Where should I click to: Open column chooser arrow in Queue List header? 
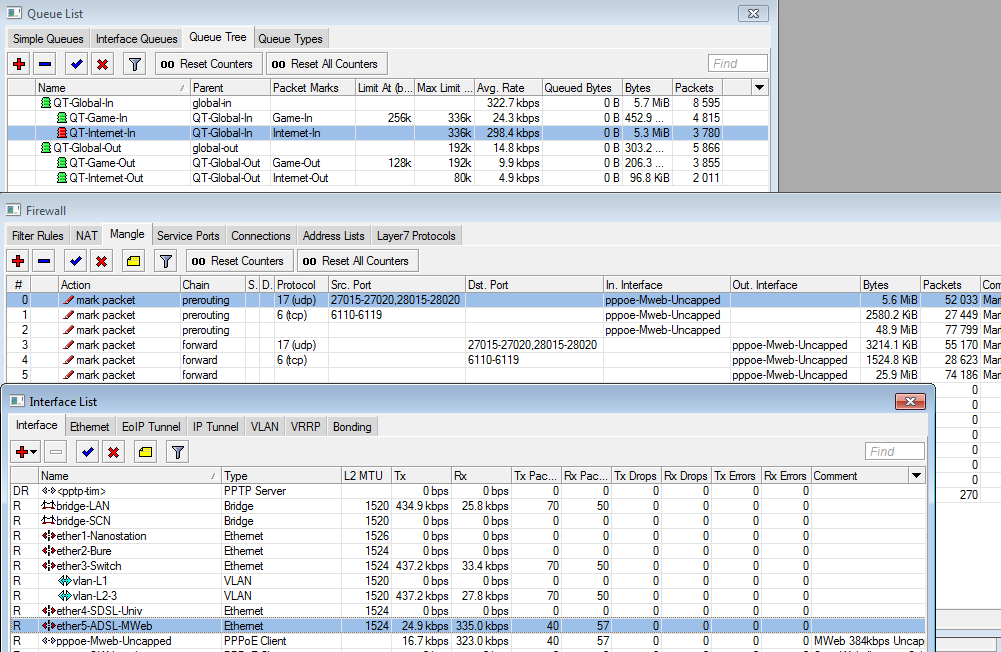point(759,88)
